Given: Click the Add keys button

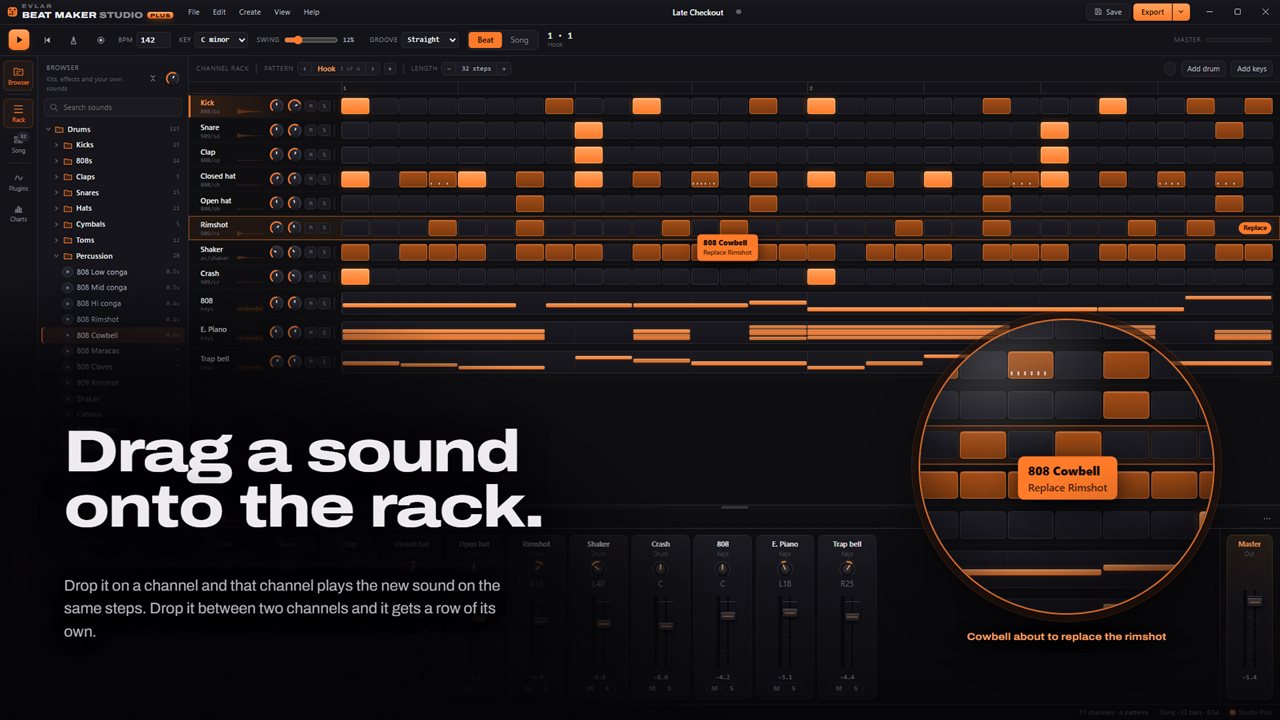Looking at the screenshot, I should coord(1251,69).
